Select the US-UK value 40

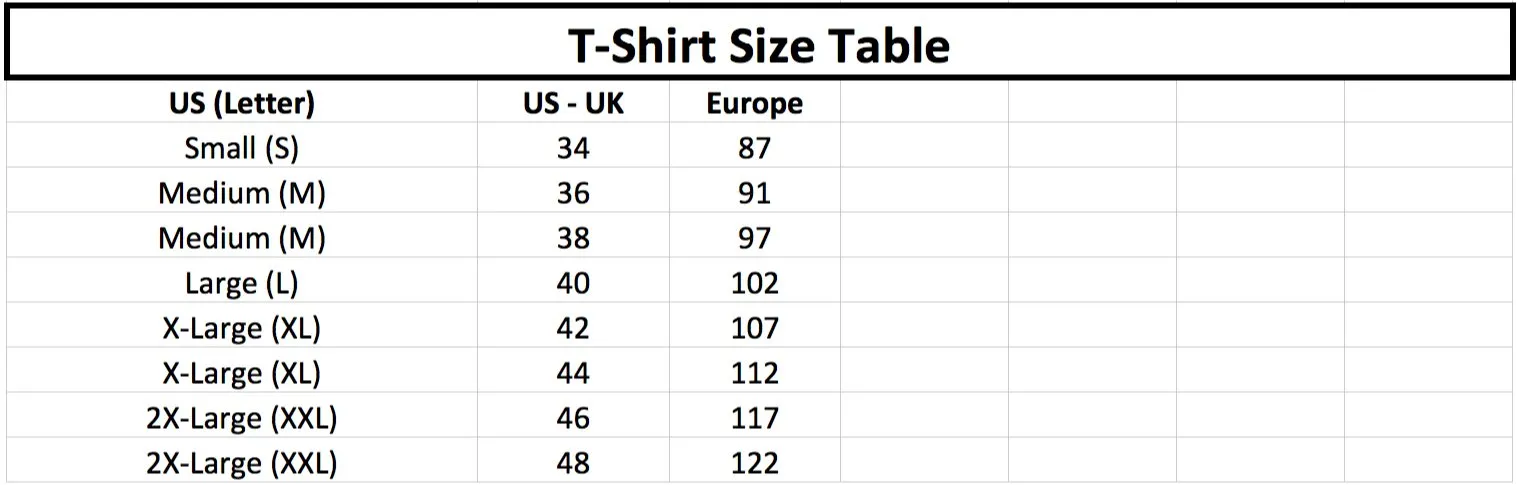(x=573, y=282)
